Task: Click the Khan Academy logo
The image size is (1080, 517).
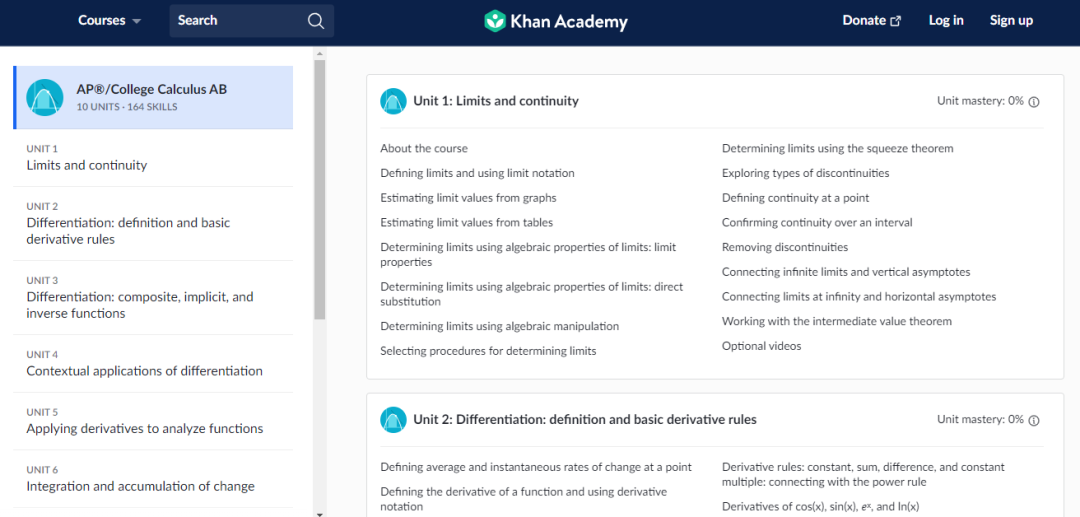Action: [555, 21]
